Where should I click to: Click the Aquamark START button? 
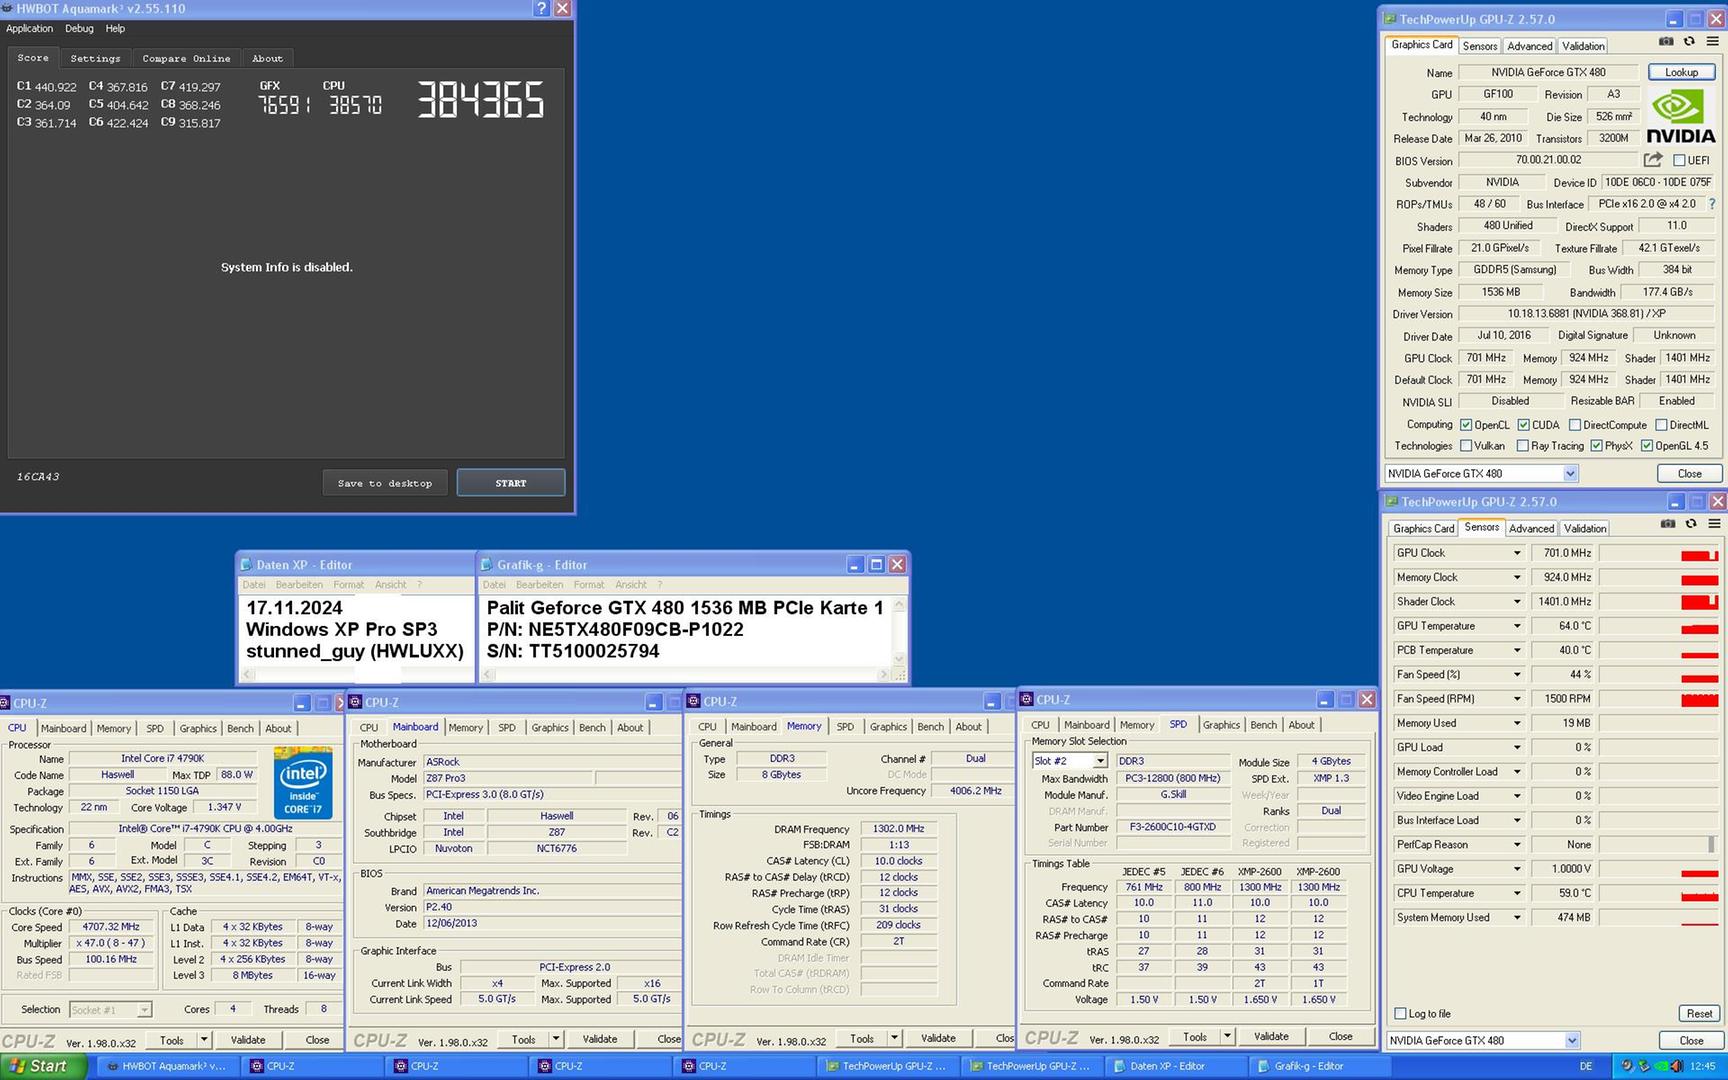(x=511, y=483)
